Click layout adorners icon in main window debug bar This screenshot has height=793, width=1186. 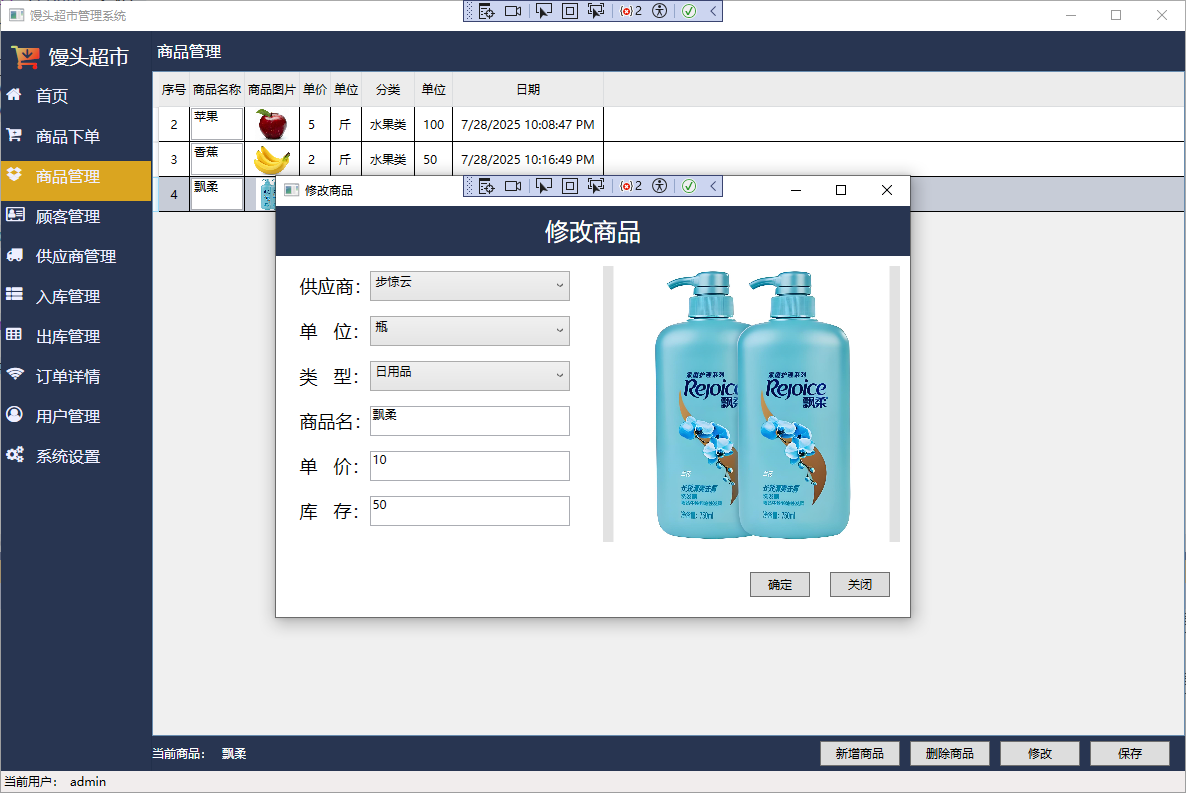pos(570,11)
